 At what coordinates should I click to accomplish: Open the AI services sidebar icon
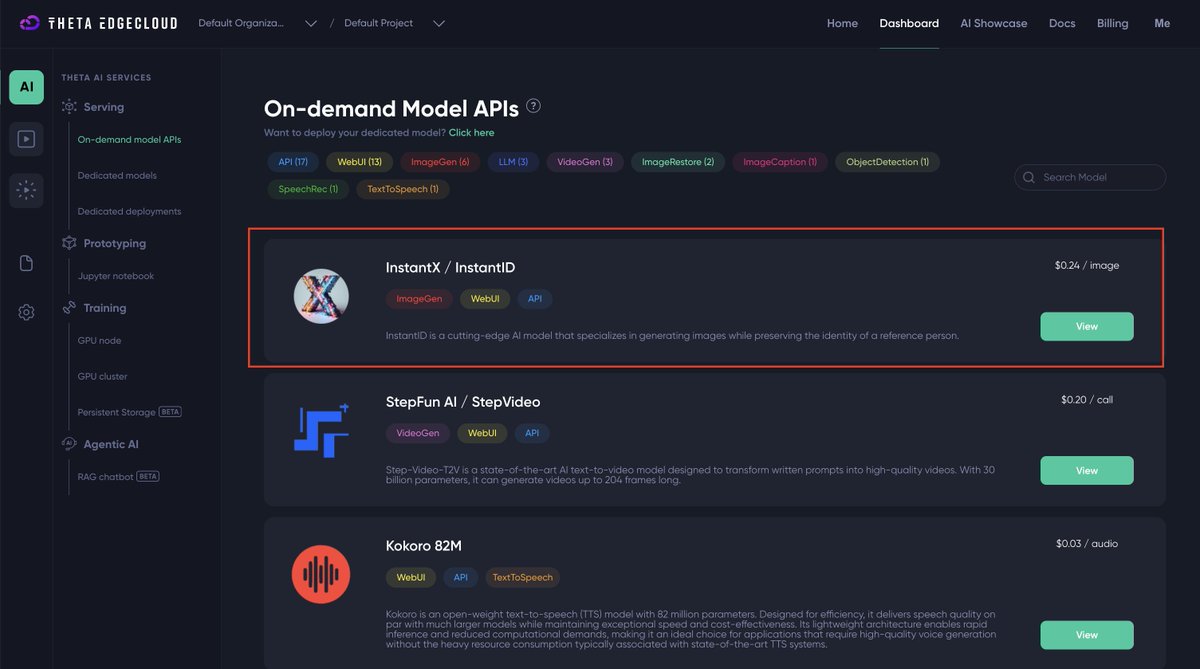tap(26, 87)
